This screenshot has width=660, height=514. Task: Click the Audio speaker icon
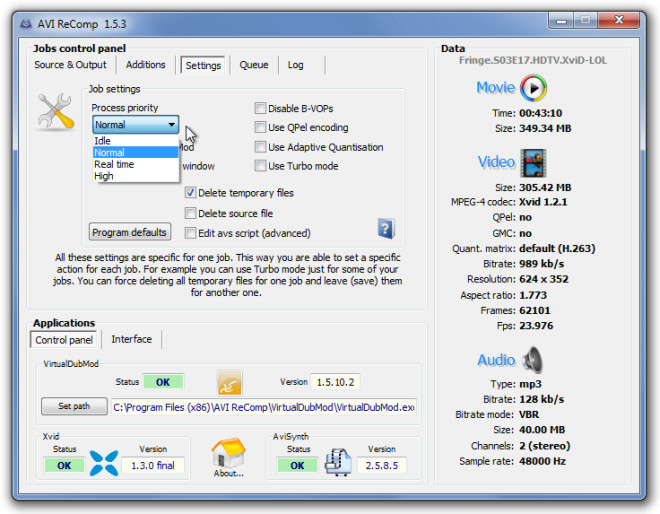point(533,360)
